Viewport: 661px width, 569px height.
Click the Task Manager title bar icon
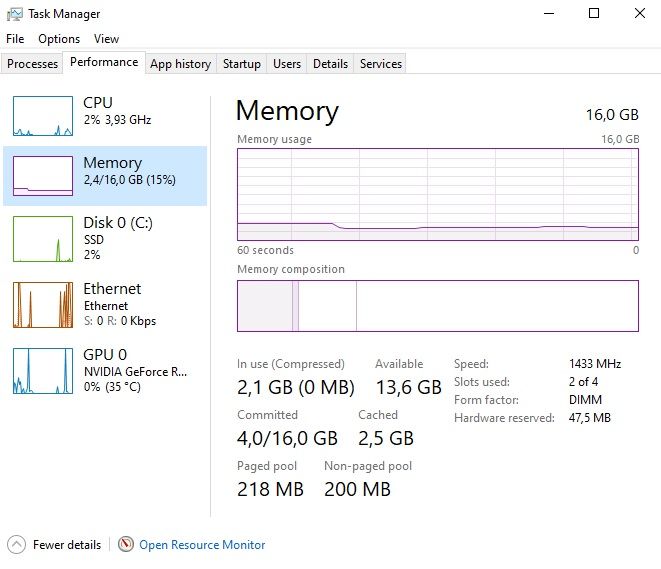click(x=14, y=14)
